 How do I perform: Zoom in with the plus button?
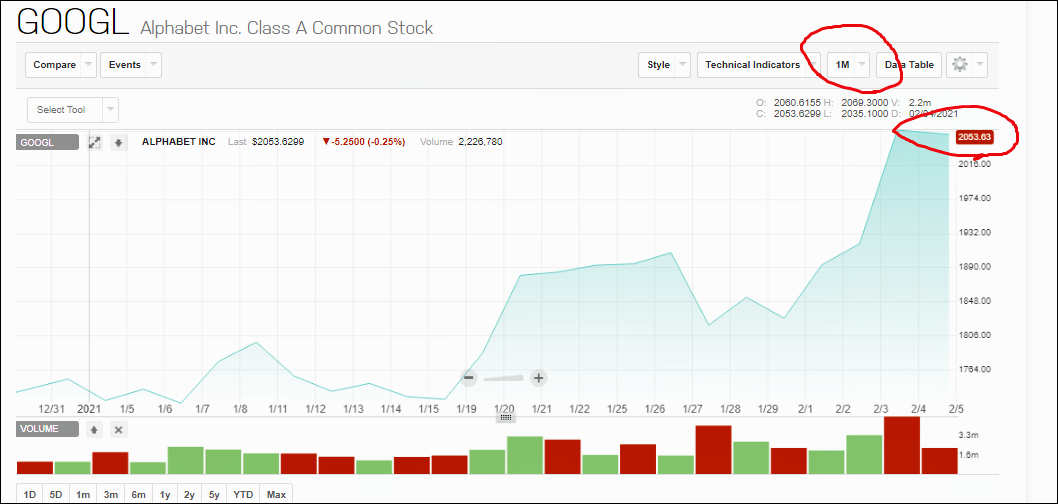tap(538, 377)
